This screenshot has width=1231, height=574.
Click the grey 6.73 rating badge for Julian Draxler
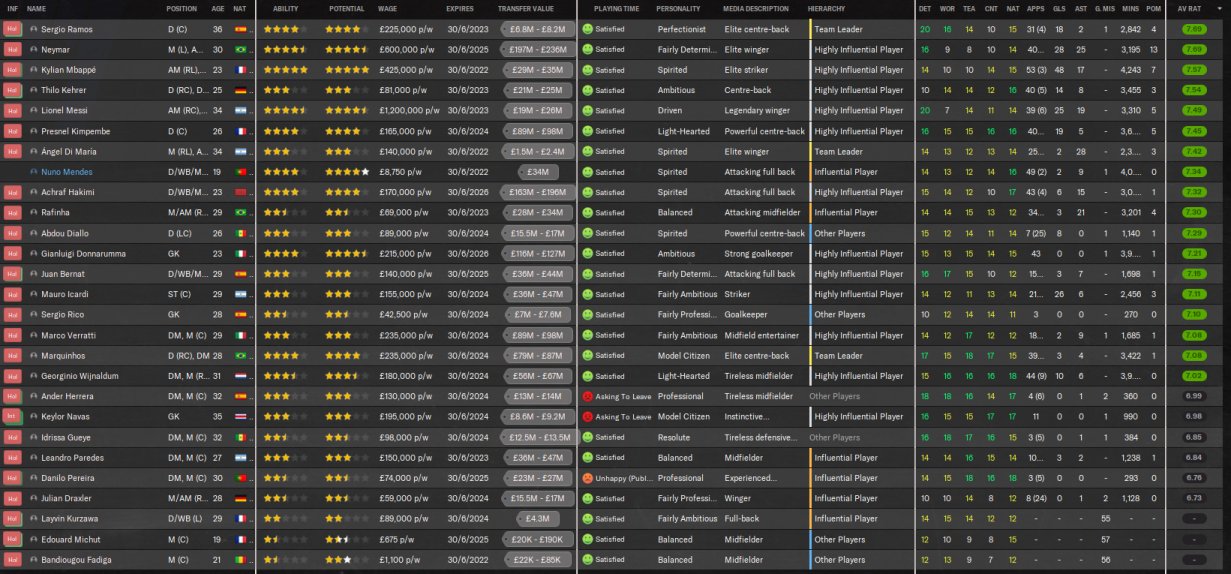tap(1193, 498)
